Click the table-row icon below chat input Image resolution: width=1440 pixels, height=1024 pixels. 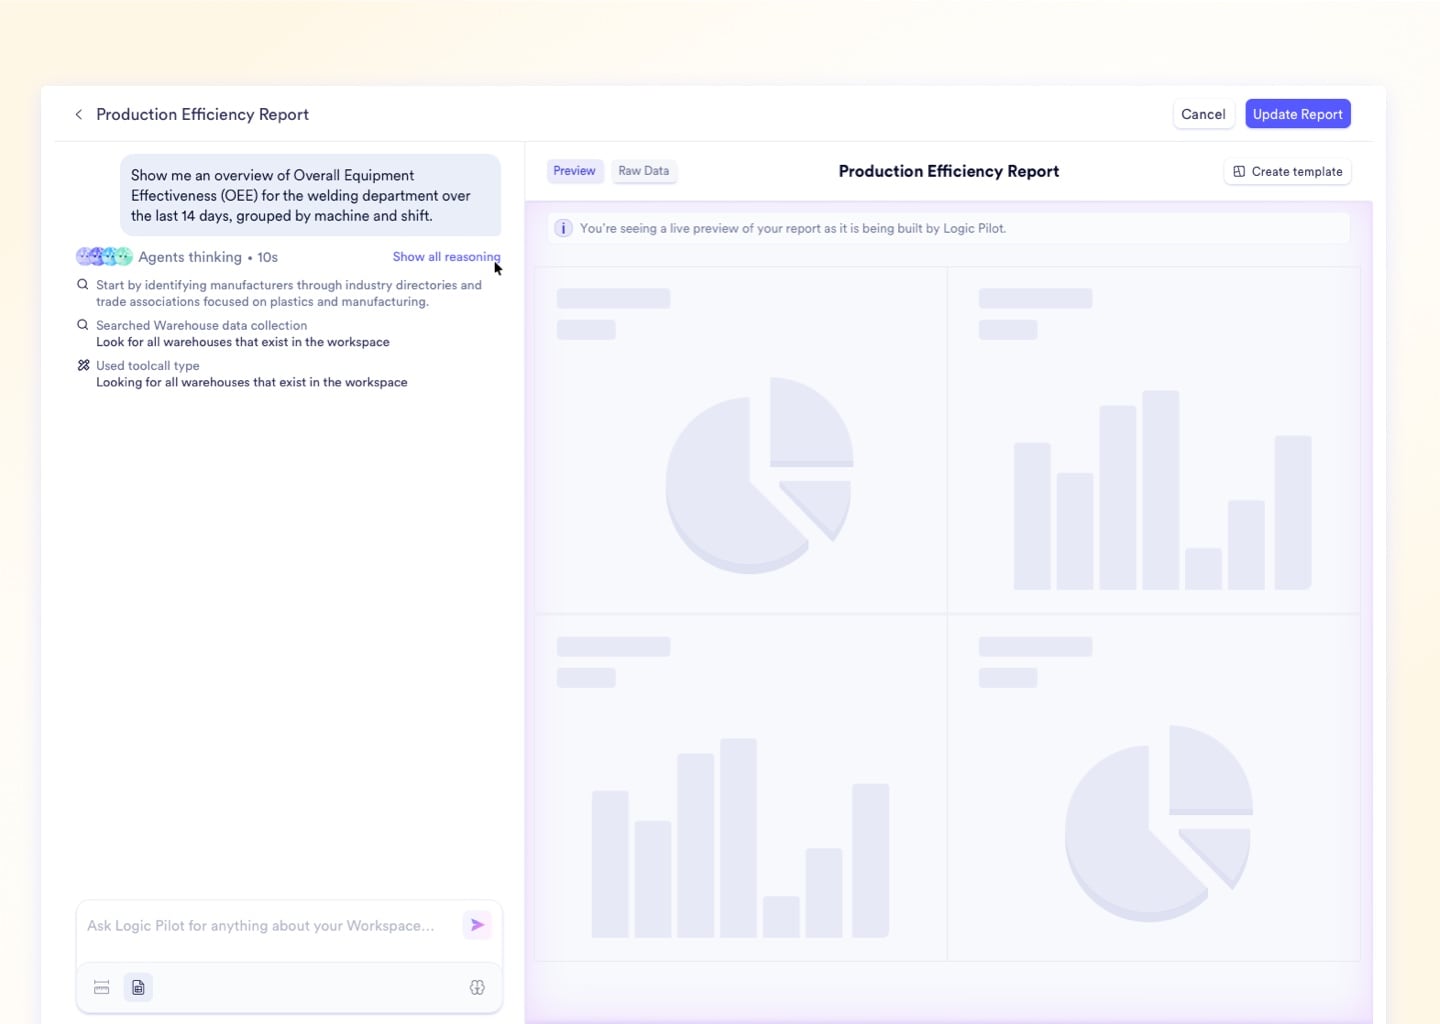[x=101, y=987]
